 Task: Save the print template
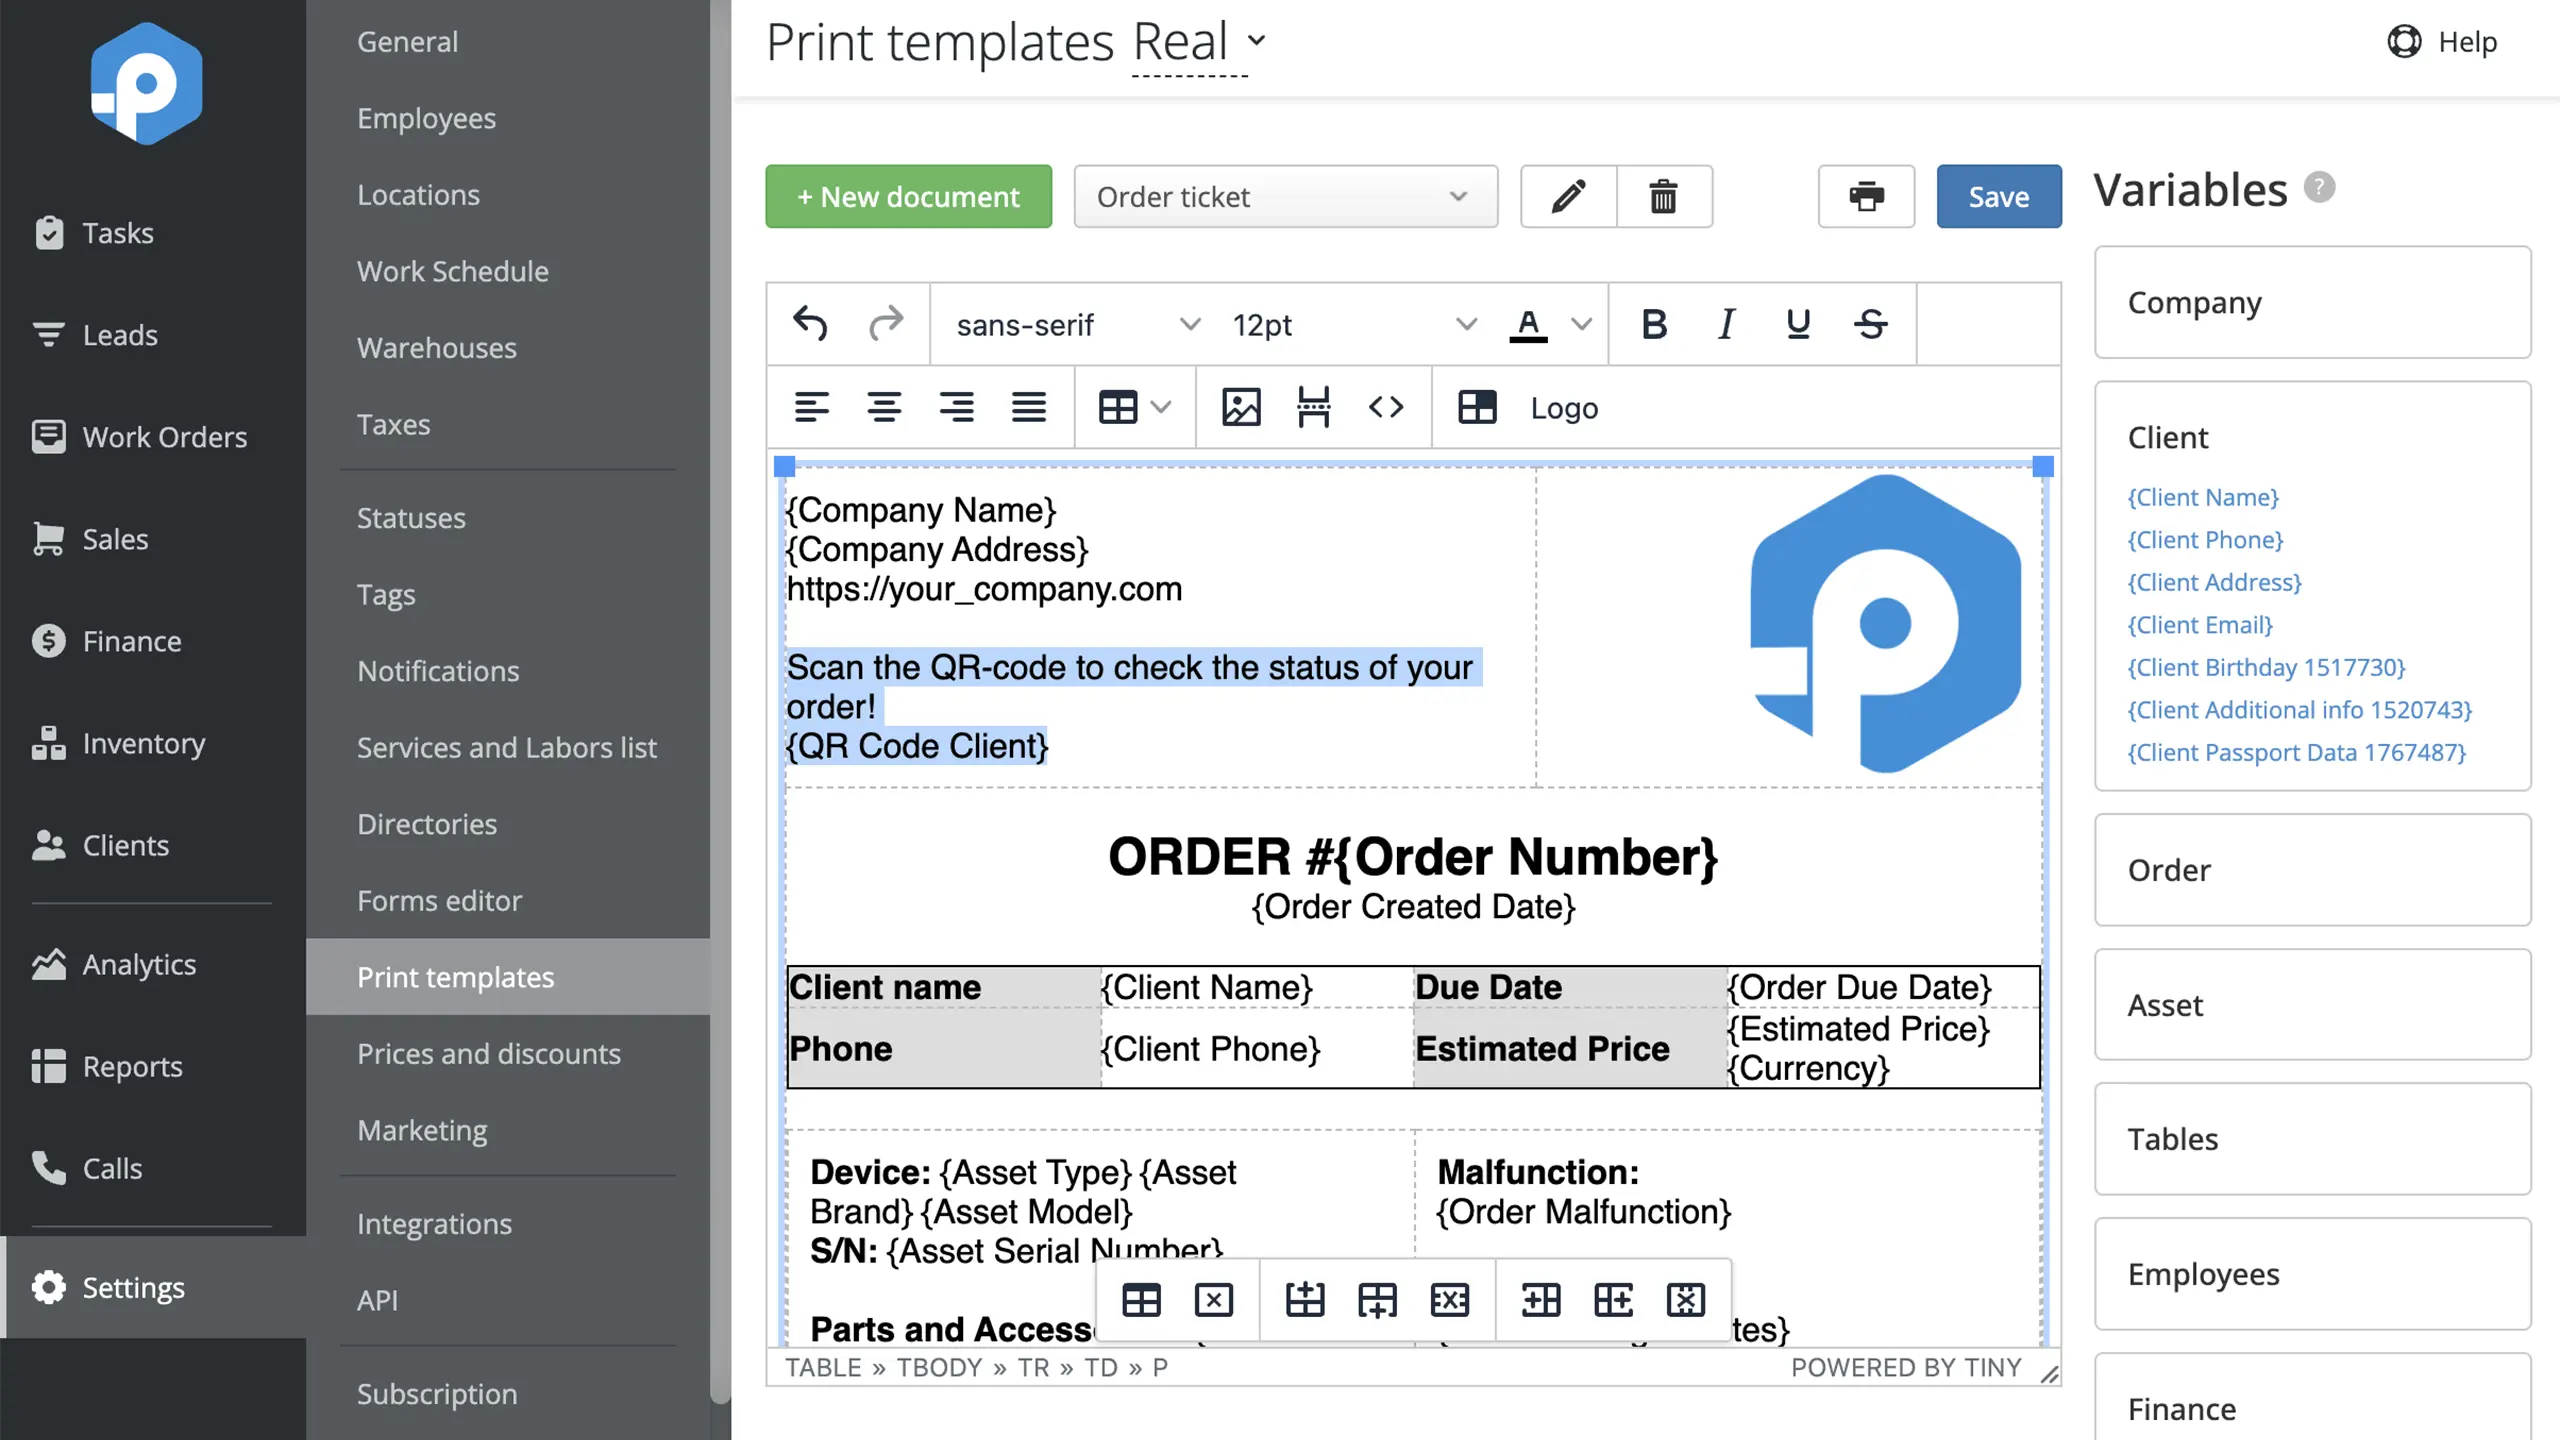click(x=1998, y=196)
